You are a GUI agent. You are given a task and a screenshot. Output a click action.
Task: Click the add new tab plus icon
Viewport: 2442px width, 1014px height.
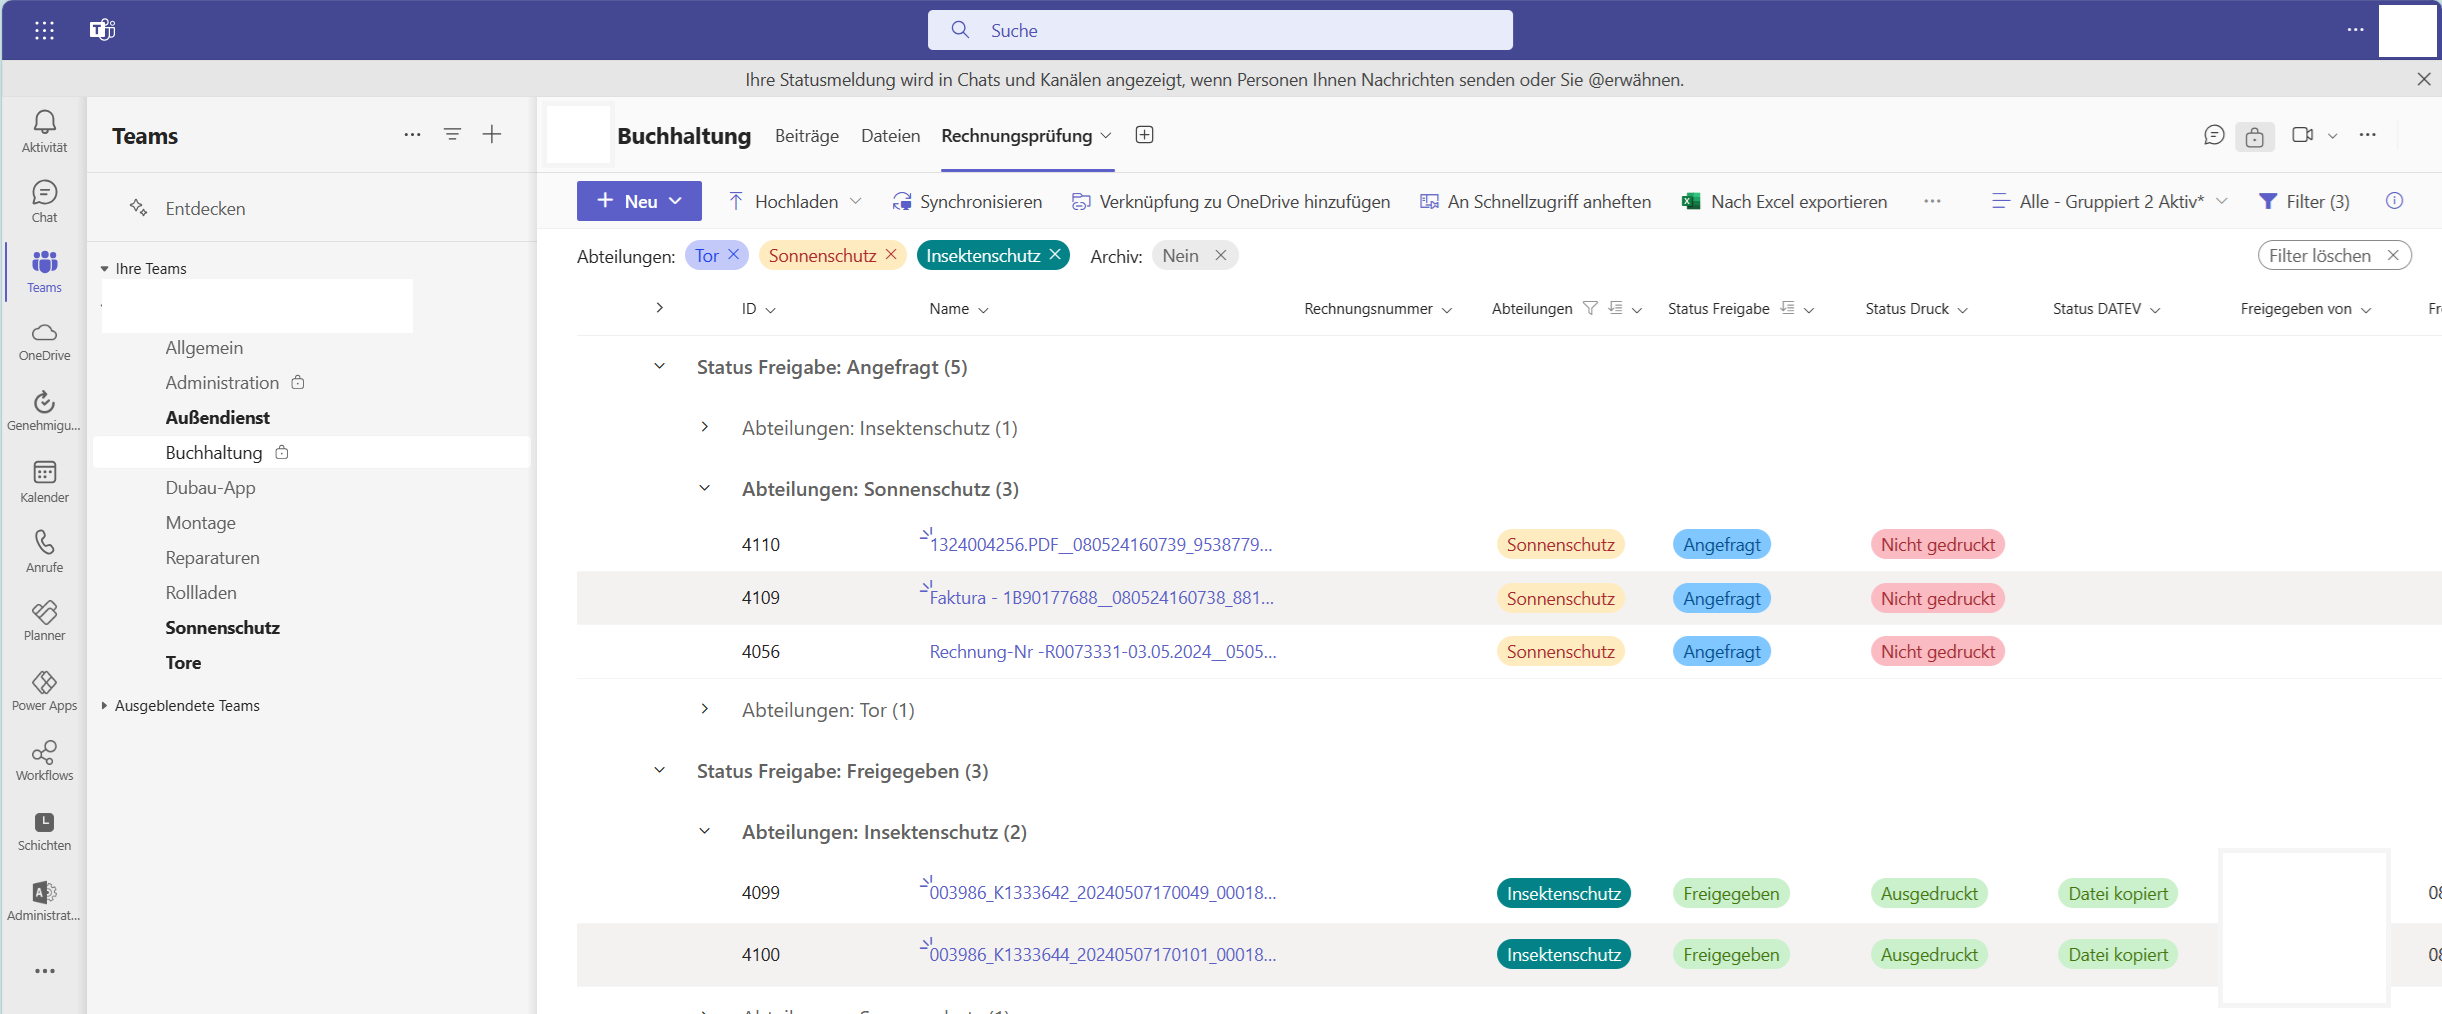1145,135
